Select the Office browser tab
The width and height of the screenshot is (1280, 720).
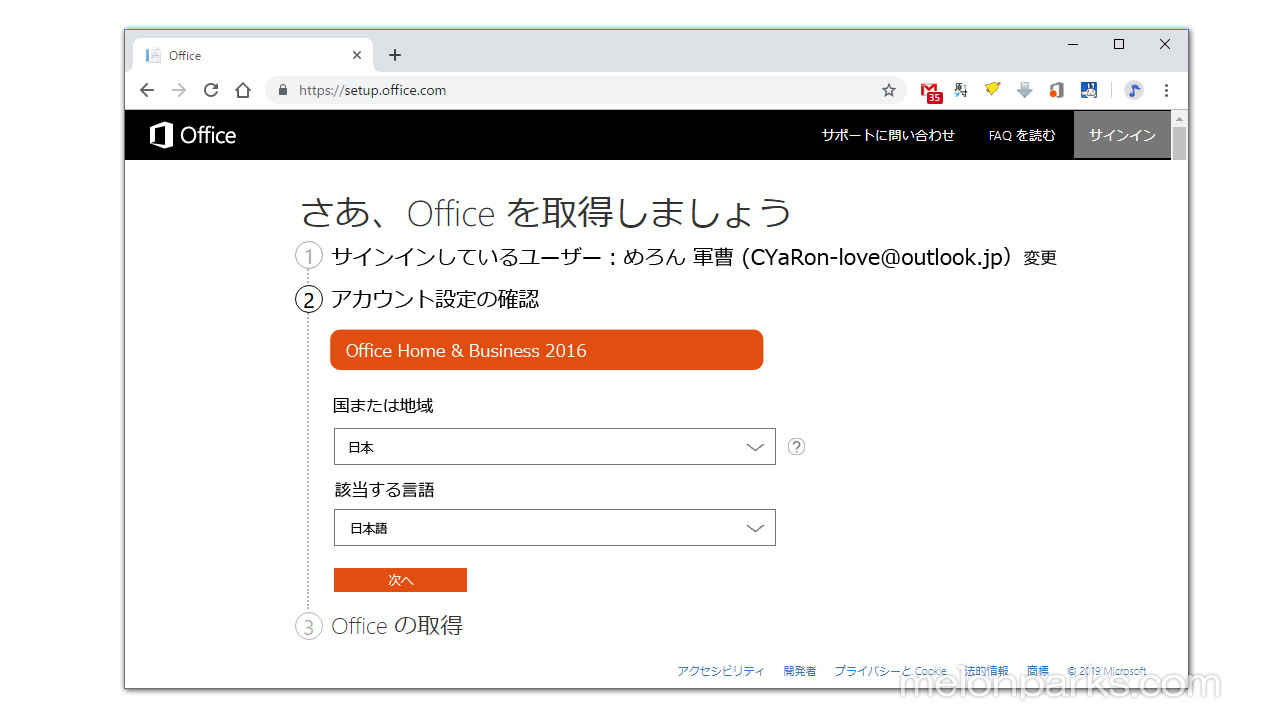click(253, 55)
